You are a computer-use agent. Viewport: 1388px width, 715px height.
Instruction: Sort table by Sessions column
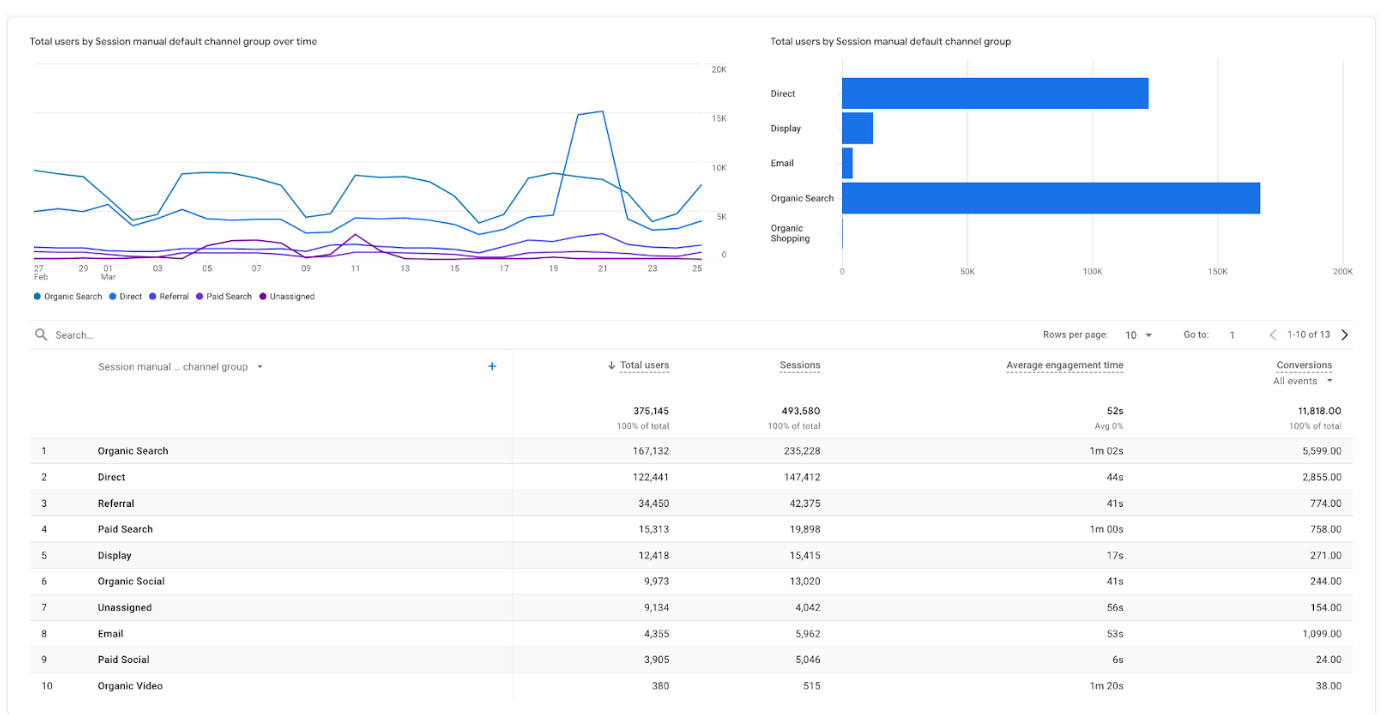(800, 366)
